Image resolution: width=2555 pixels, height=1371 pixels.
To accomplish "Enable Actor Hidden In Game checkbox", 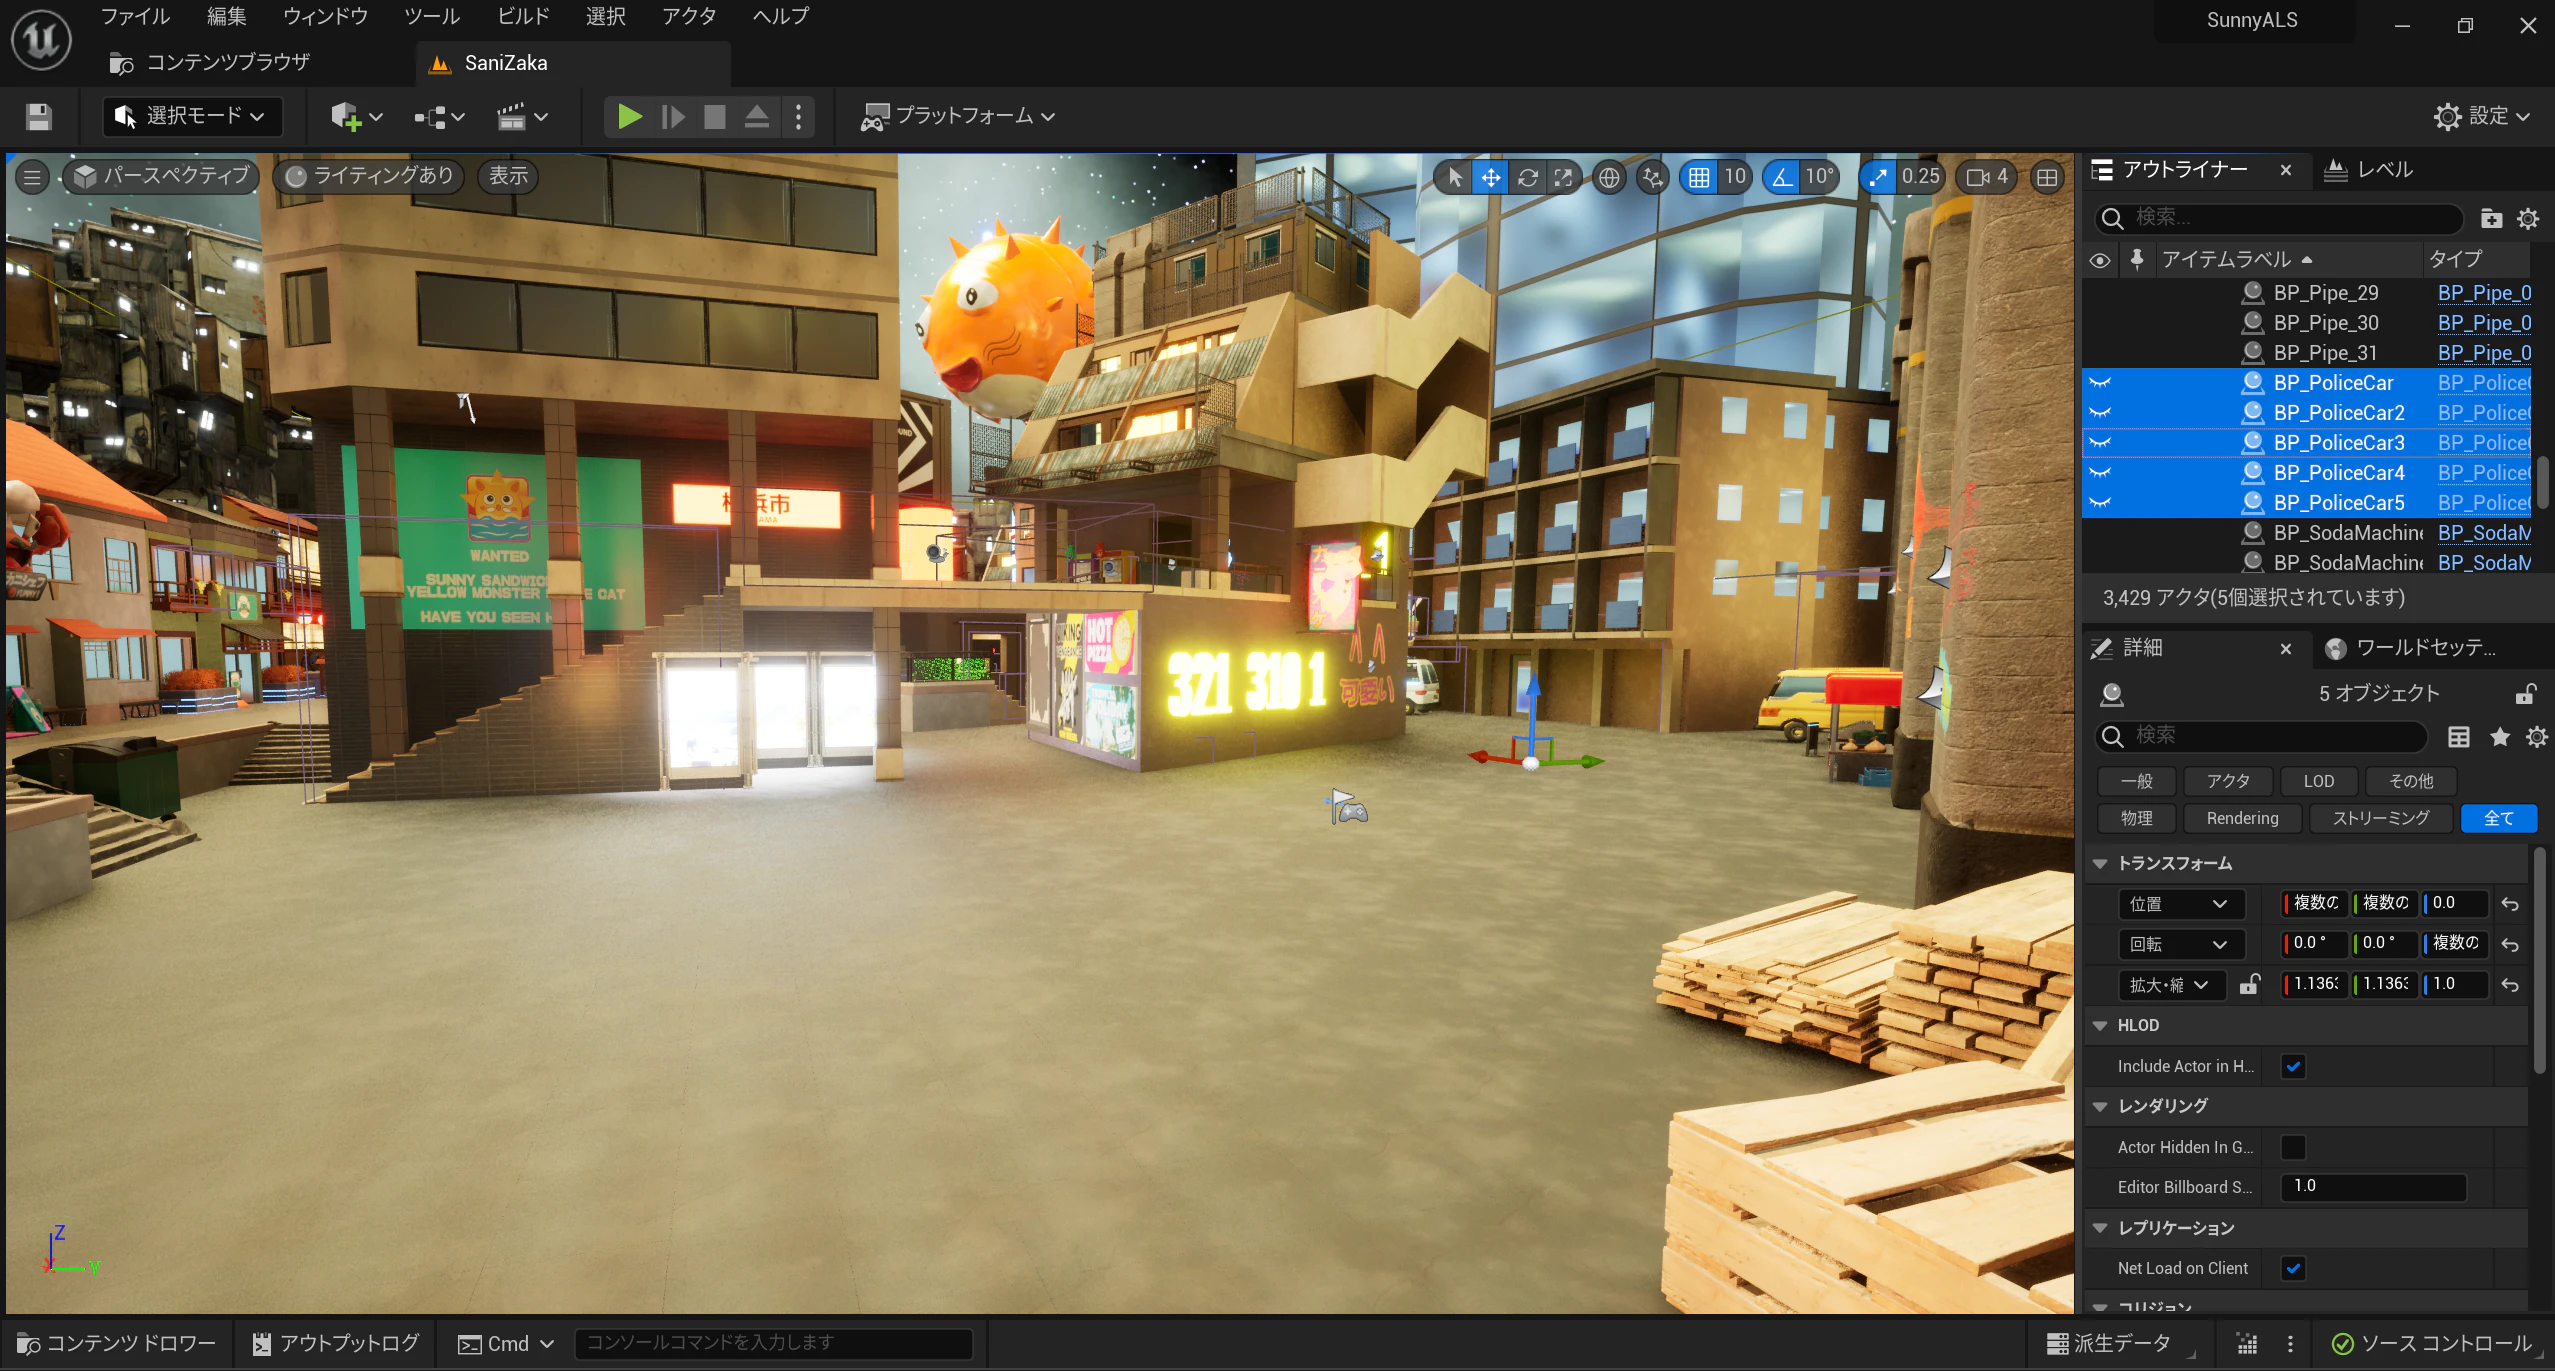I will [x=2293, y=1147].
